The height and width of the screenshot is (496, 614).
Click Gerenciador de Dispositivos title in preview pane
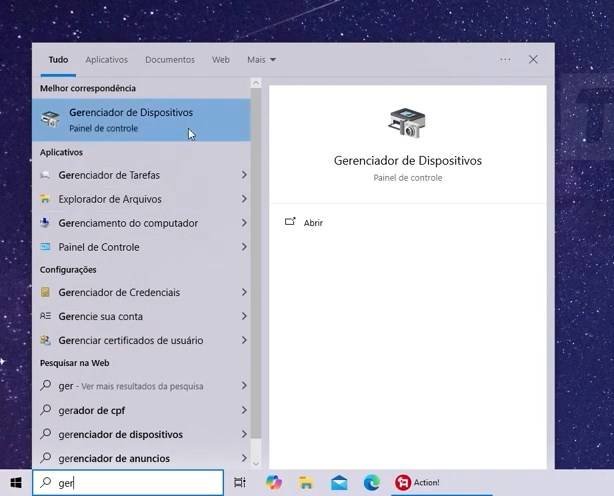tap(408, 161)
